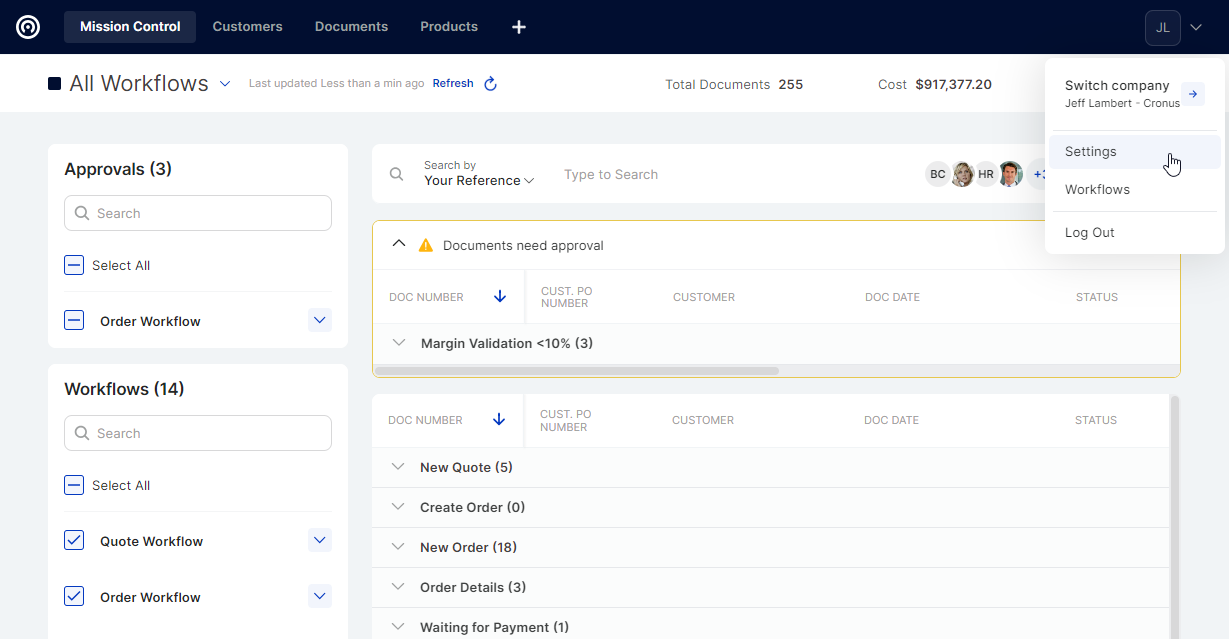
Task: Expand the Margin Validation <10% group
Action: [x=399, y=343]
